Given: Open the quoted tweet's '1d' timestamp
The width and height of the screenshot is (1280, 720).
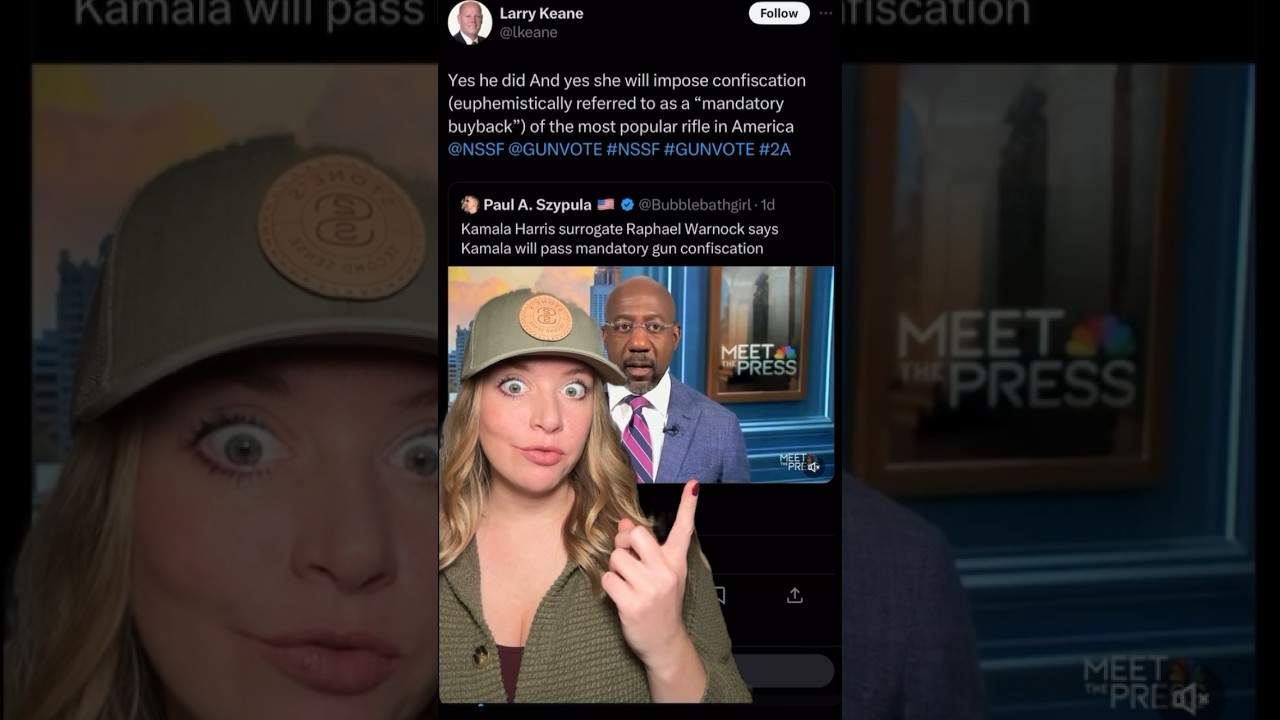Looking at the screenshot, I should [x=768, y=204].
